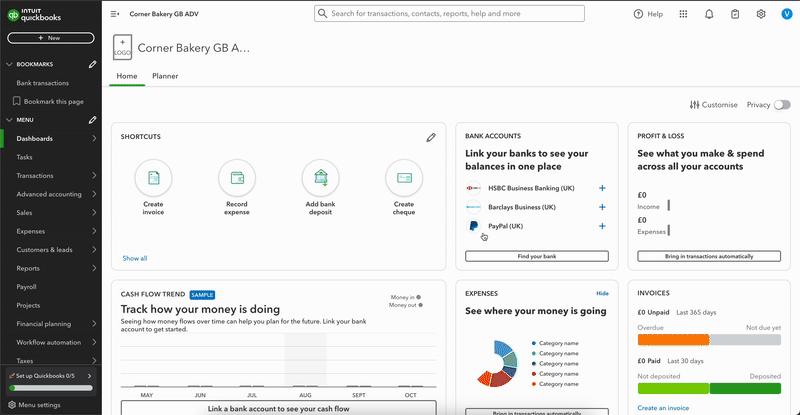The image size is (800, 415).
Task: Open the Help menu
Action: coord(648,14)
